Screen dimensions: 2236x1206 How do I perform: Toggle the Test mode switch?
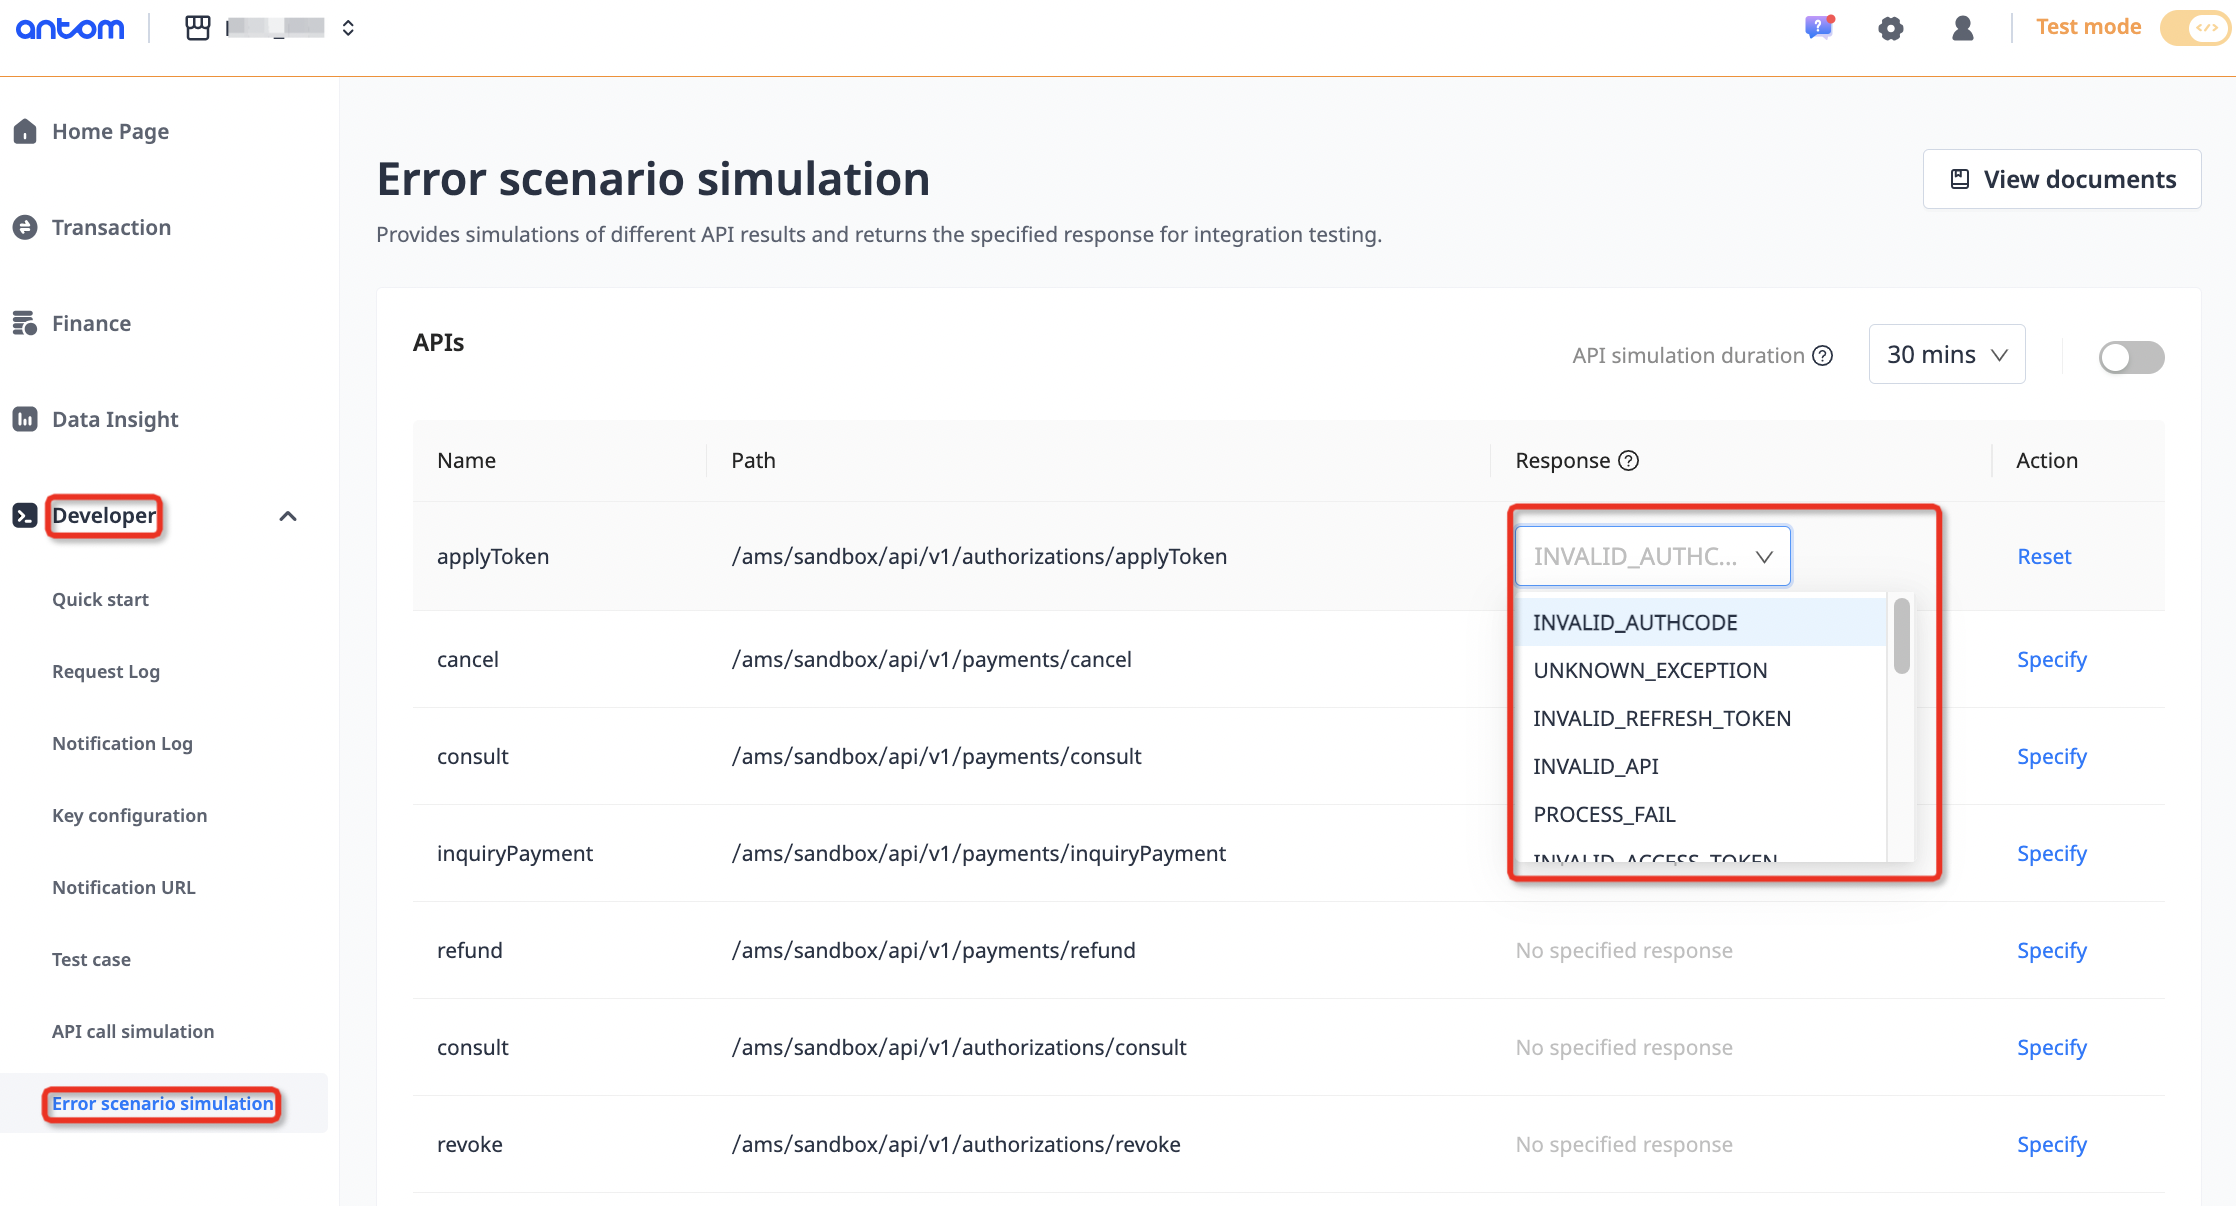click(x=2194, y=28)
